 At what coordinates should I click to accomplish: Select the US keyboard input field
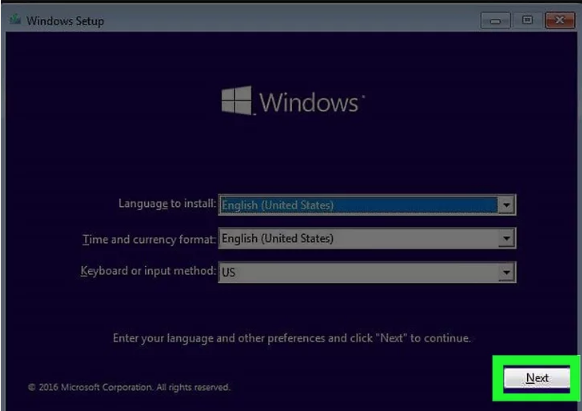click(x=367, y=273)
